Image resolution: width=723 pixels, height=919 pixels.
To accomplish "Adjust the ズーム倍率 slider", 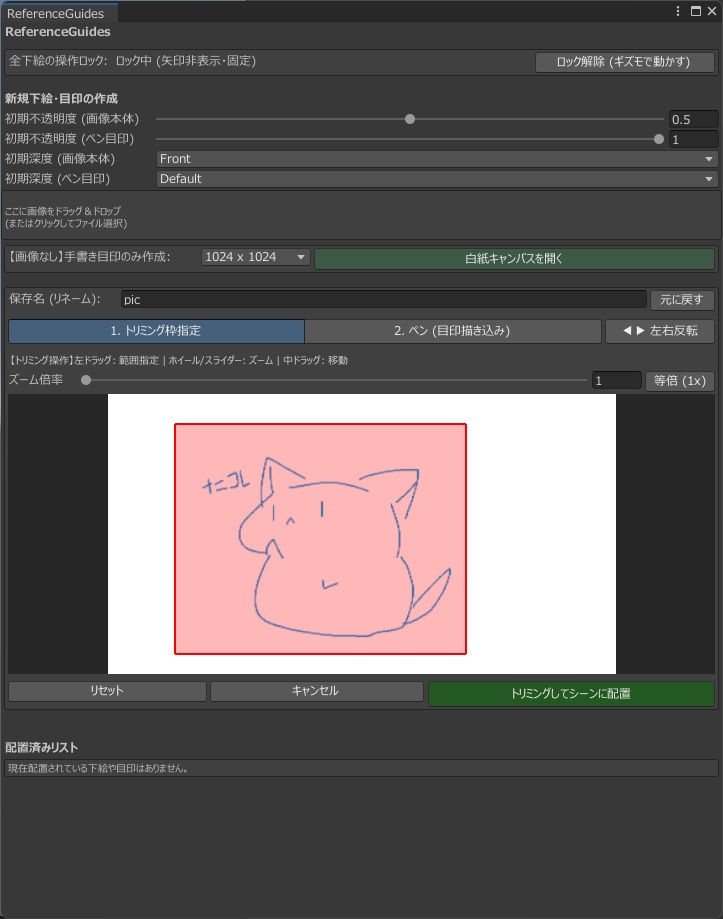I will pyautogui.click(x=334, y=380).
